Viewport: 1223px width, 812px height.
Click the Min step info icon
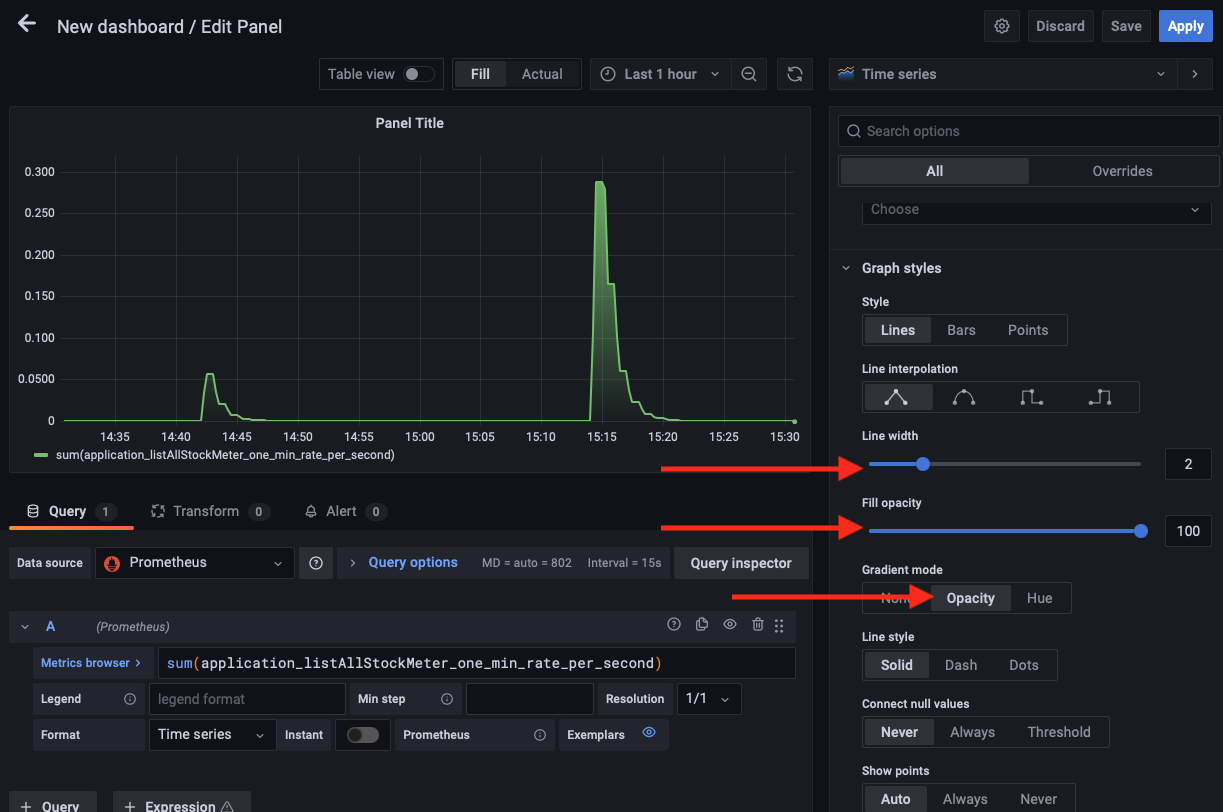447,699
